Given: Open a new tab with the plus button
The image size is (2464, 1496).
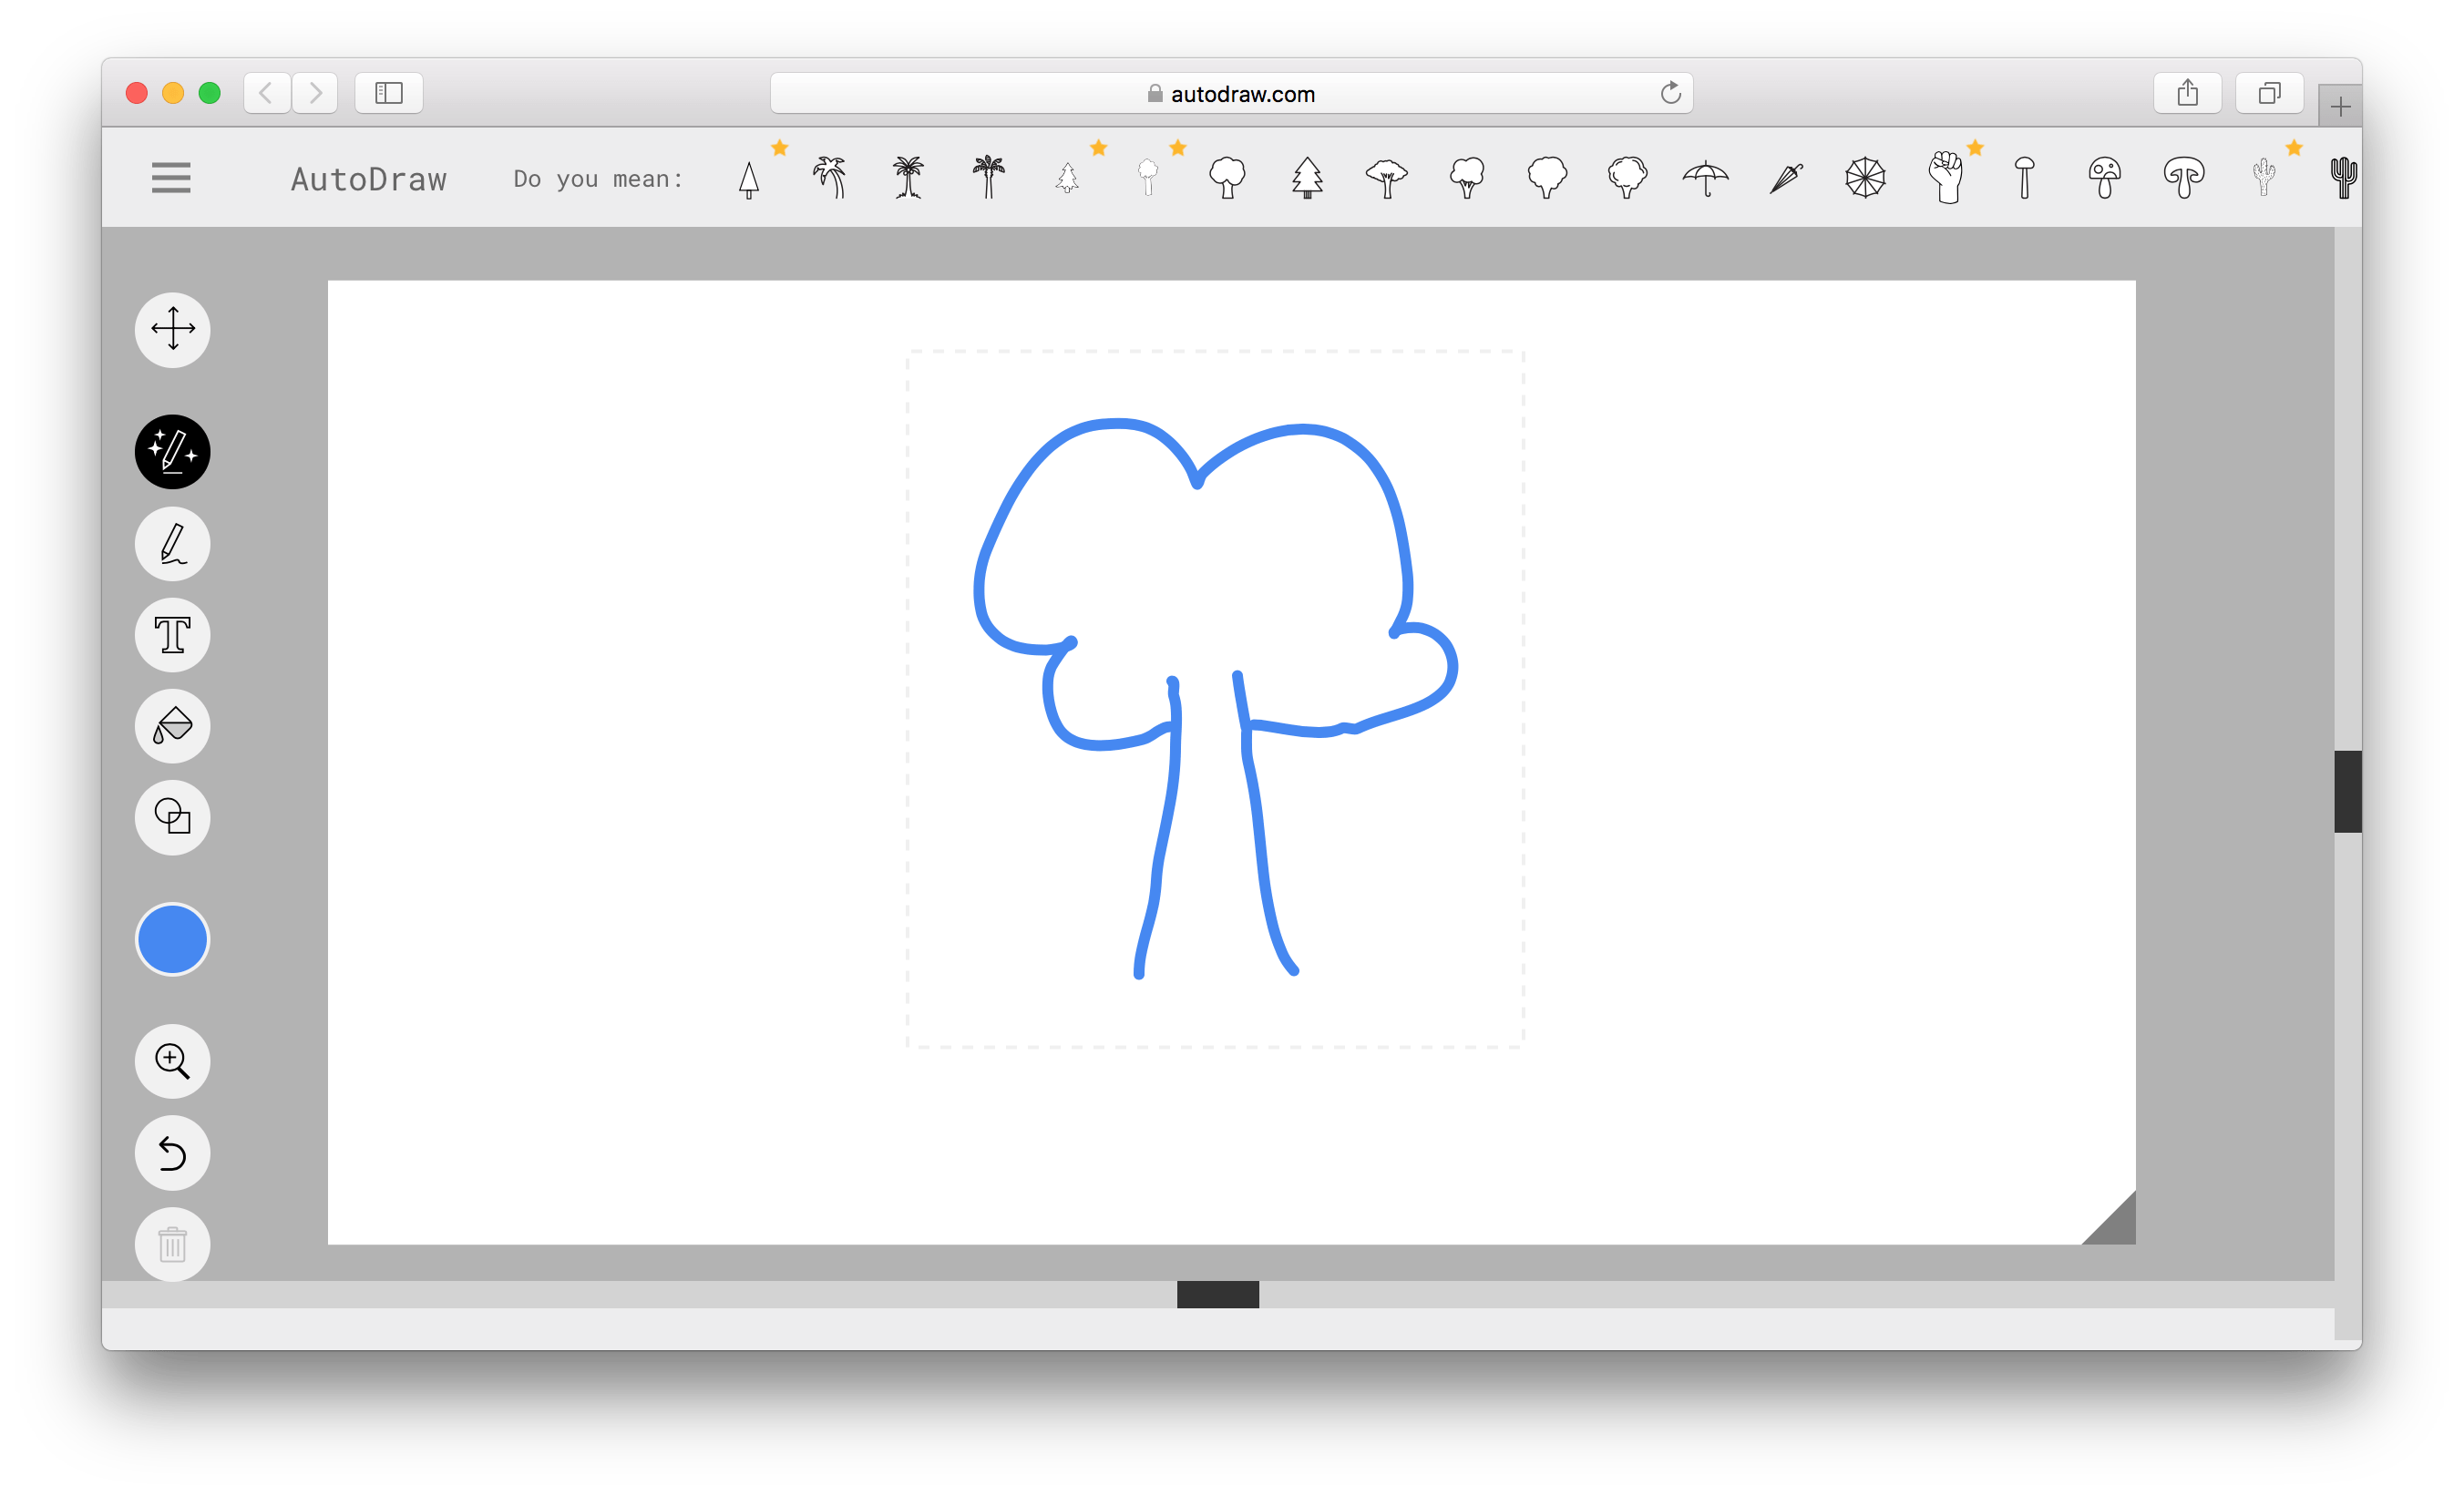Looking at the screenshot, I should click(2340, 106).
